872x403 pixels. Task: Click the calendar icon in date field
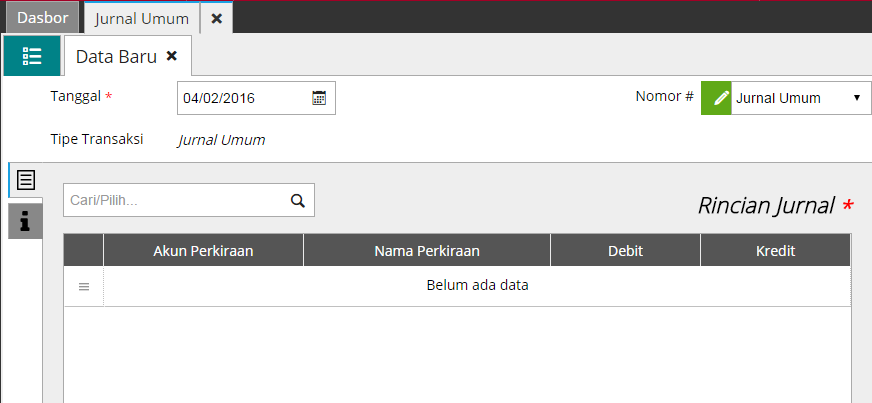[319, 98]
